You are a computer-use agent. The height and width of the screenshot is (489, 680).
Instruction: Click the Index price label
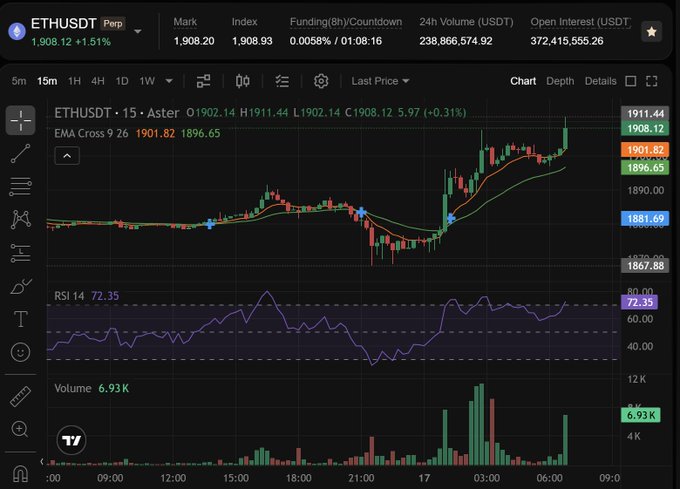(244, 22)
